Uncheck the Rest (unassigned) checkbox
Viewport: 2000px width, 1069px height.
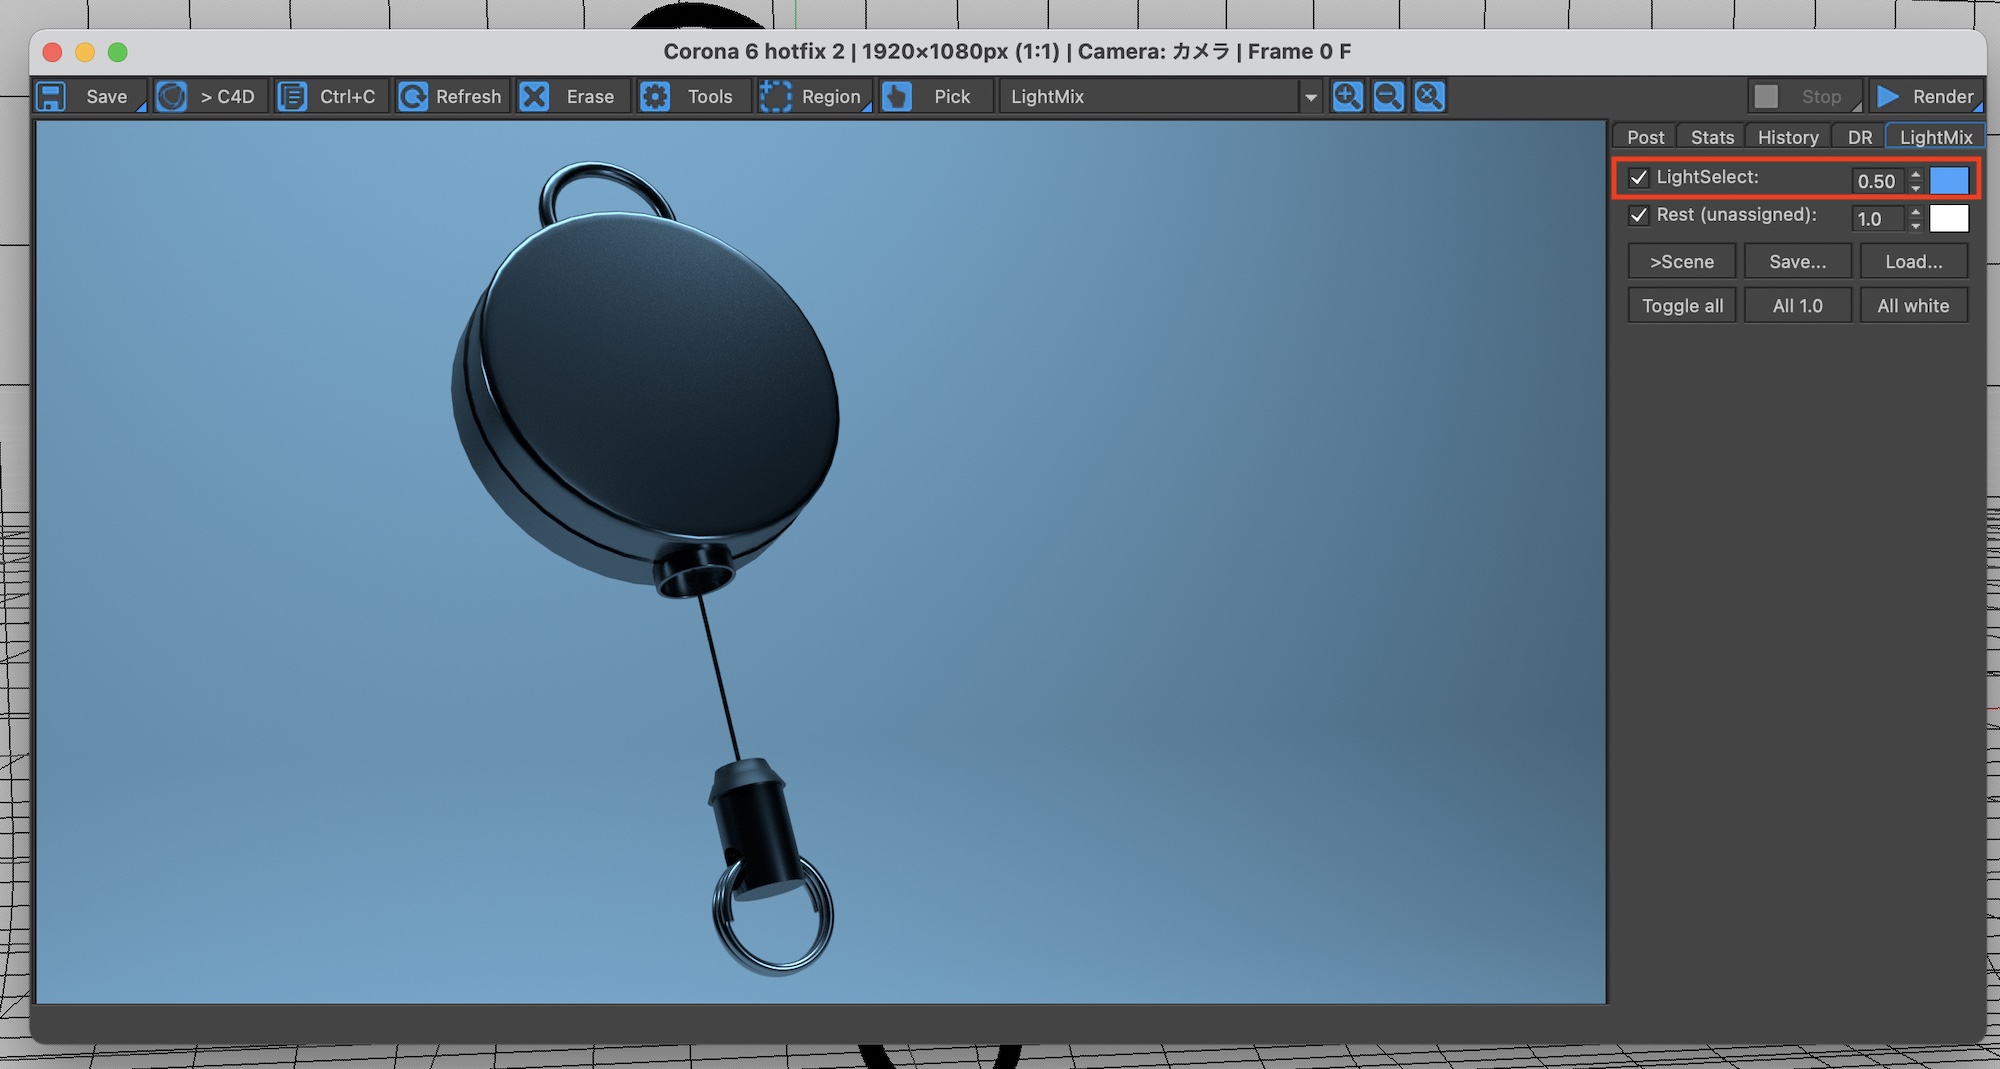click(1638, 215)
